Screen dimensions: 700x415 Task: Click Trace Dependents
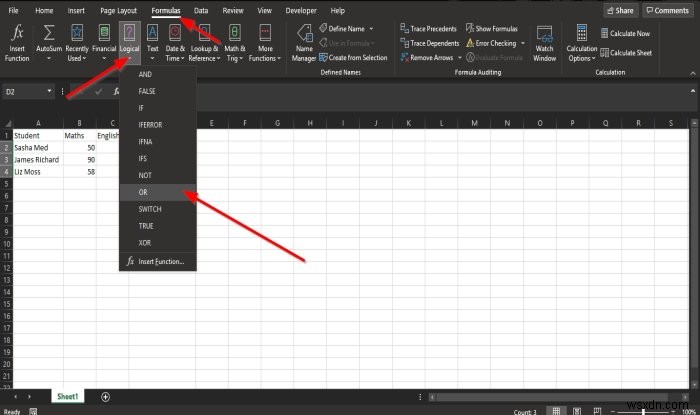click(430, 43)
